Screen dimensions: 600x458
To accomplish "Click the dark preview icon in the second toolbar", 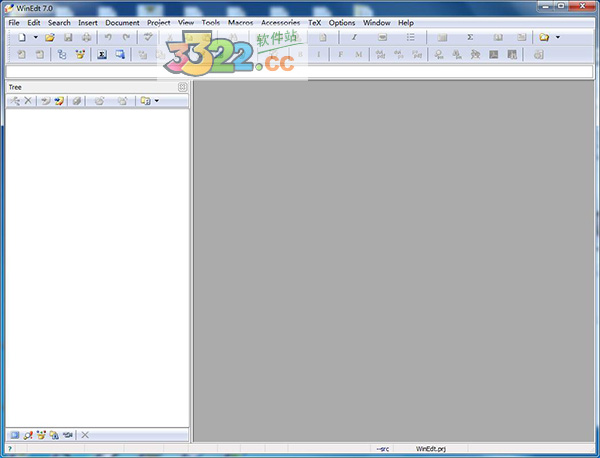I will click(494, 55).
